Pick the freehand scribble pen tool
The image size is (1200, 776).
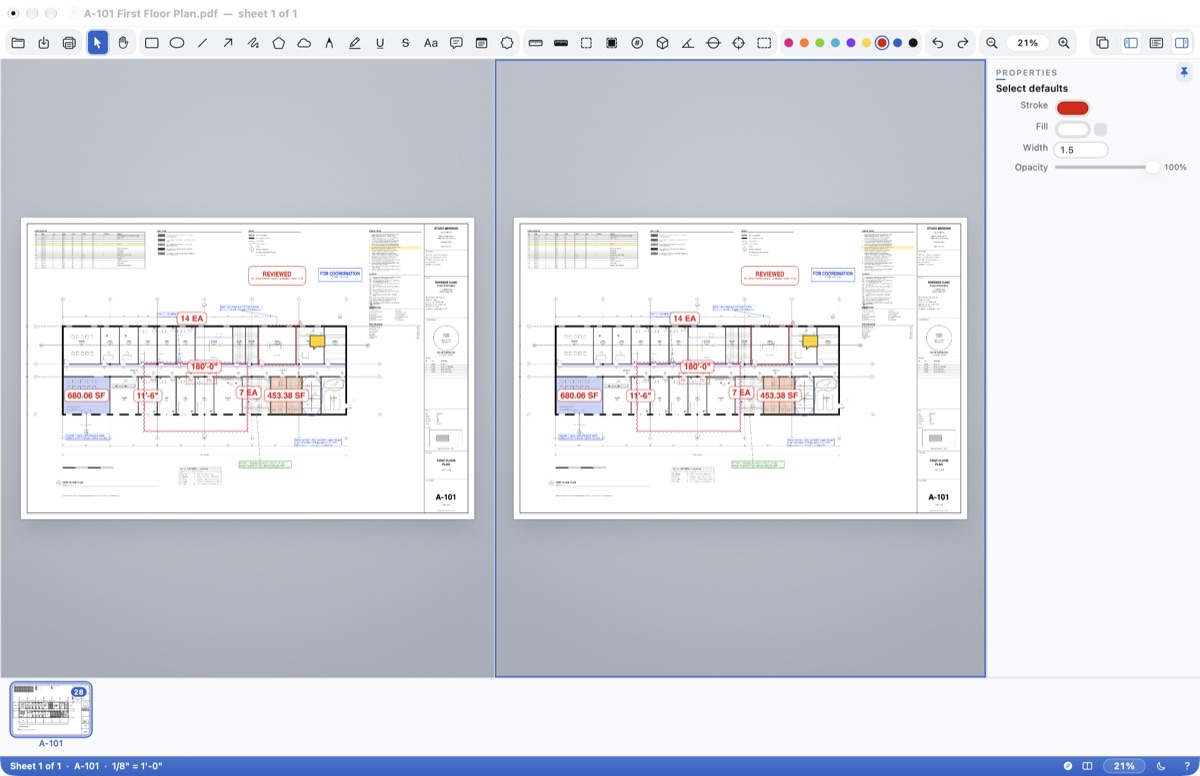click(x=253, y=43)
